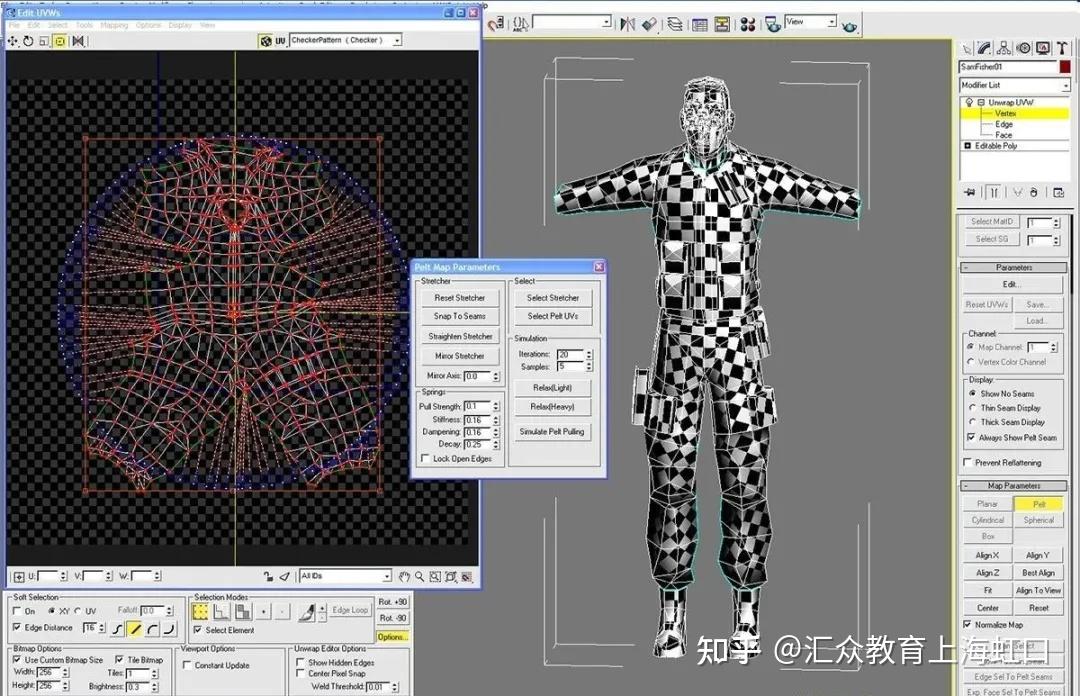
Task: Click the Mirror icon on the Edit UVWs toolbar
Action: pyautogui.click(x=78, y=41)
